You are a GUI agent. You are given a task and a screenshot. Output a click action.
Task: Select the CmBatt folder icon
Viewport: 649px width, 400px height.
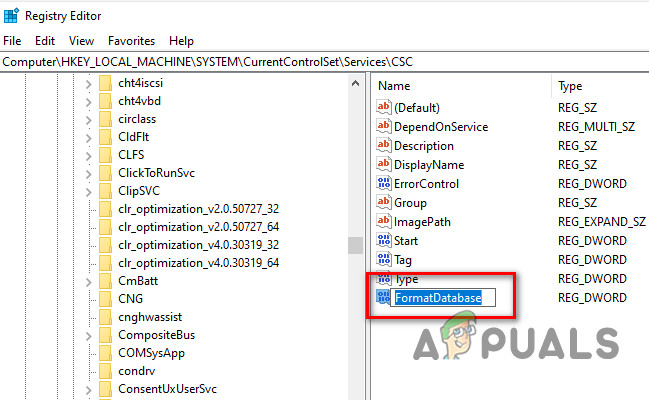(x=105, y=281)
